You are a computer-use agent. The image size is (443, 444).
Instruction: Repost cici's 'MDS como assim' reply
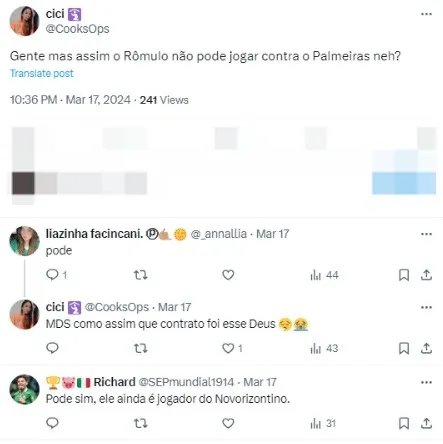point(140,348)
